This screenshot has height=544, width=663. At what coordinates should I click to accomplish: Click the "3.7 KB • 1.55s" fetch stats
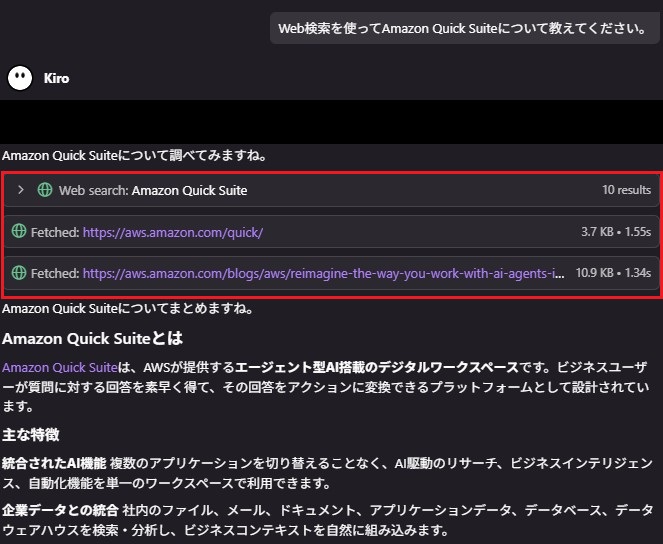(x=616, y=232)
